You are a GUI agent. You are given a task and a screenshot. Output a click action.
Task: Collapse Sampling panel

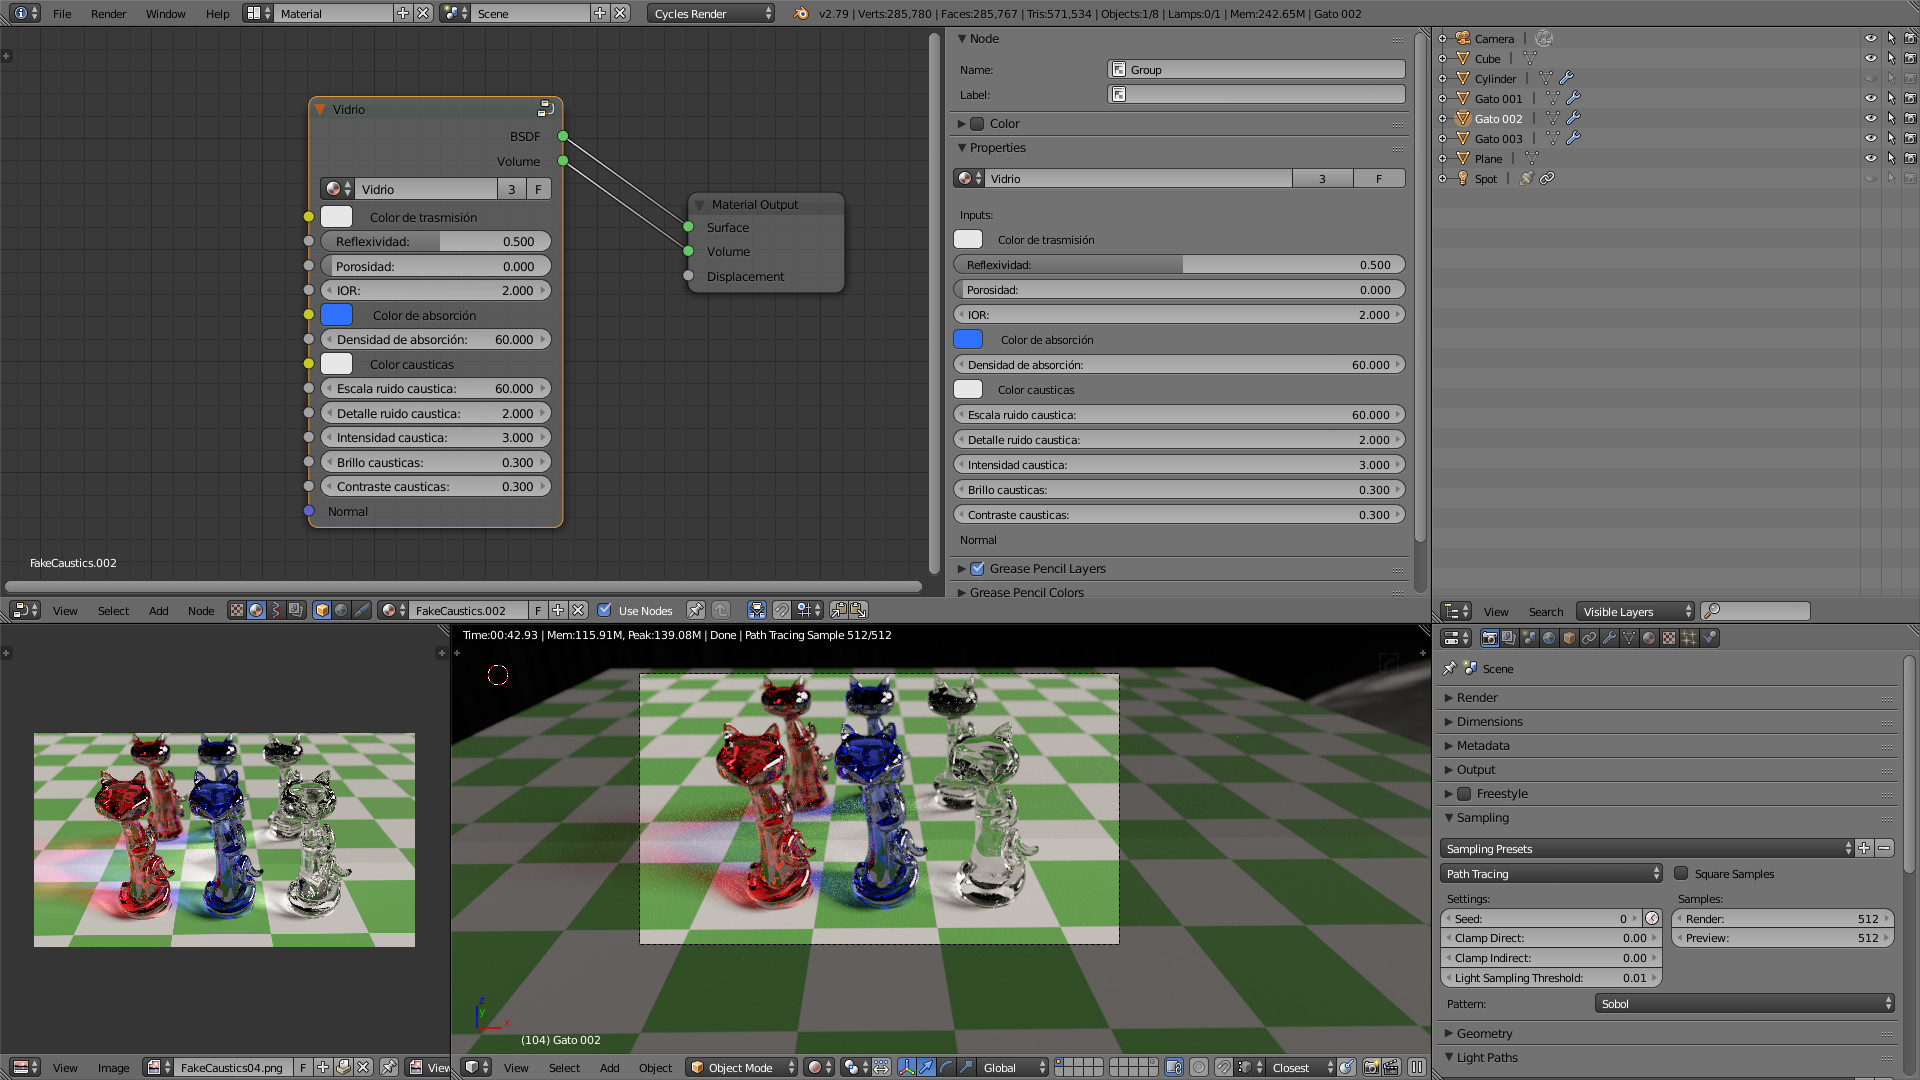click(x=1482, y=817)
